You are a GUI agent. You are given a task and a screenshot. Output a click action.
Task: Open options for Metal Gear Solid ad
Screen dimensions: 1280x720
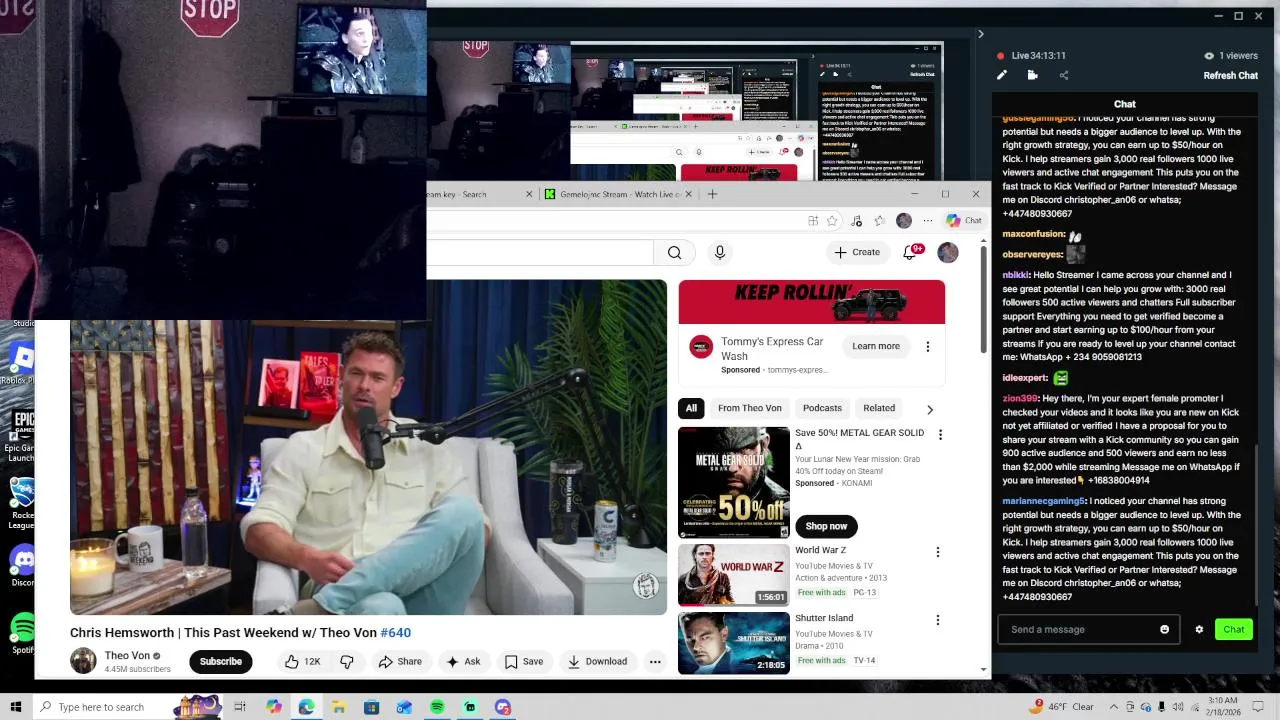pos(940,434)
